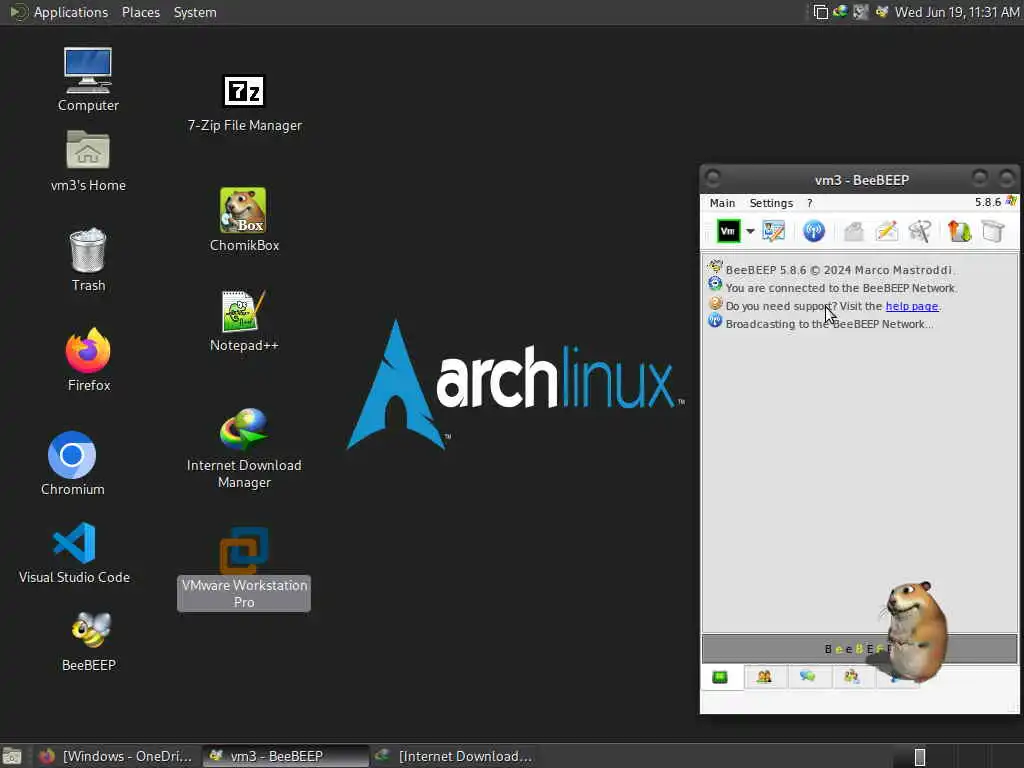Switch to the users list tab in BeeBEEP
The width and height of the screenshot is (1024, 768).
click(764, 677)
